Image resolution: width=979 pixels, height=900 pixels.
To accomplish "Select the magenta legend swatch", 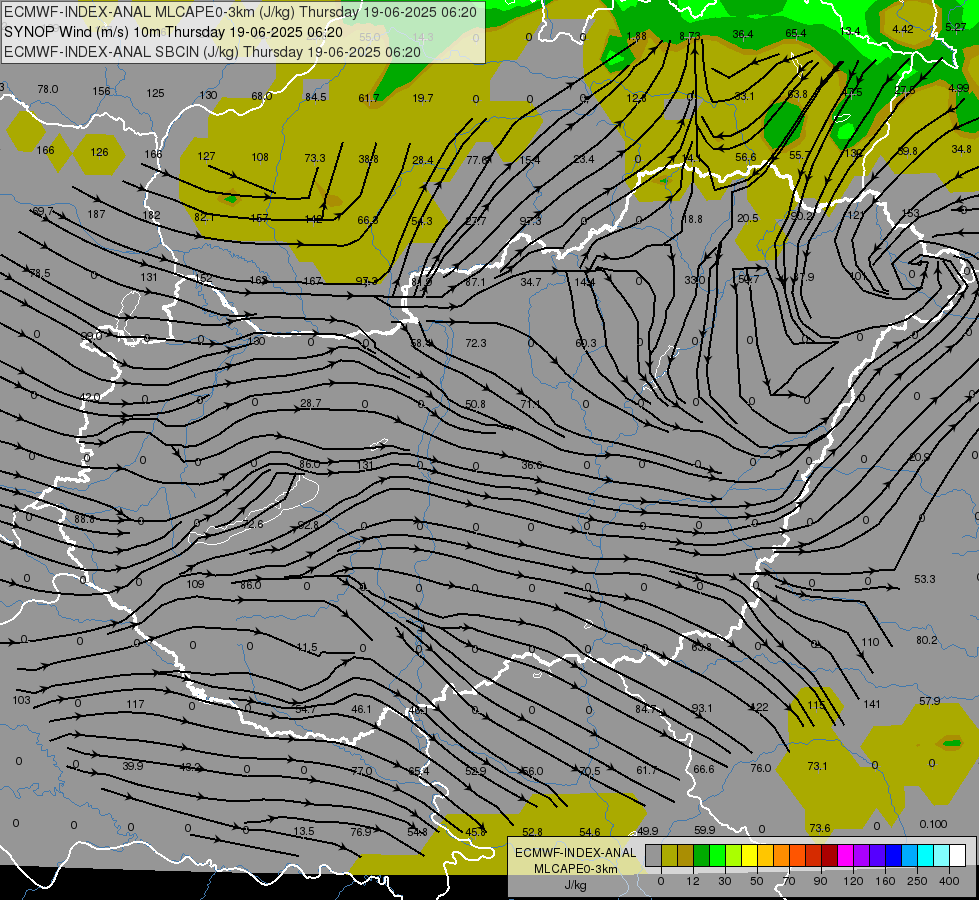I will tap(845, 855).
